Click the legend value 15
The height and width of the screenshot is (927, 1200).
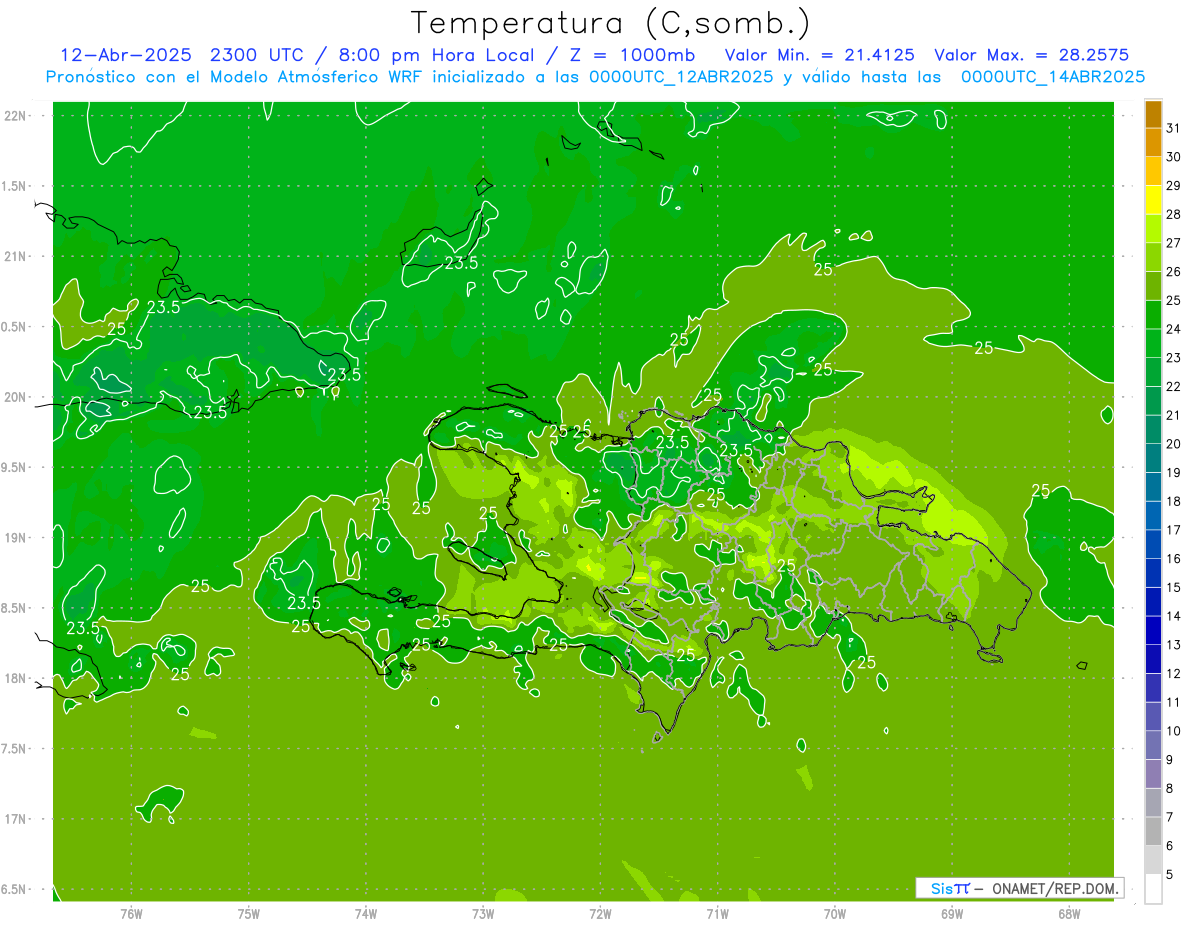(x=1173, y=587)
